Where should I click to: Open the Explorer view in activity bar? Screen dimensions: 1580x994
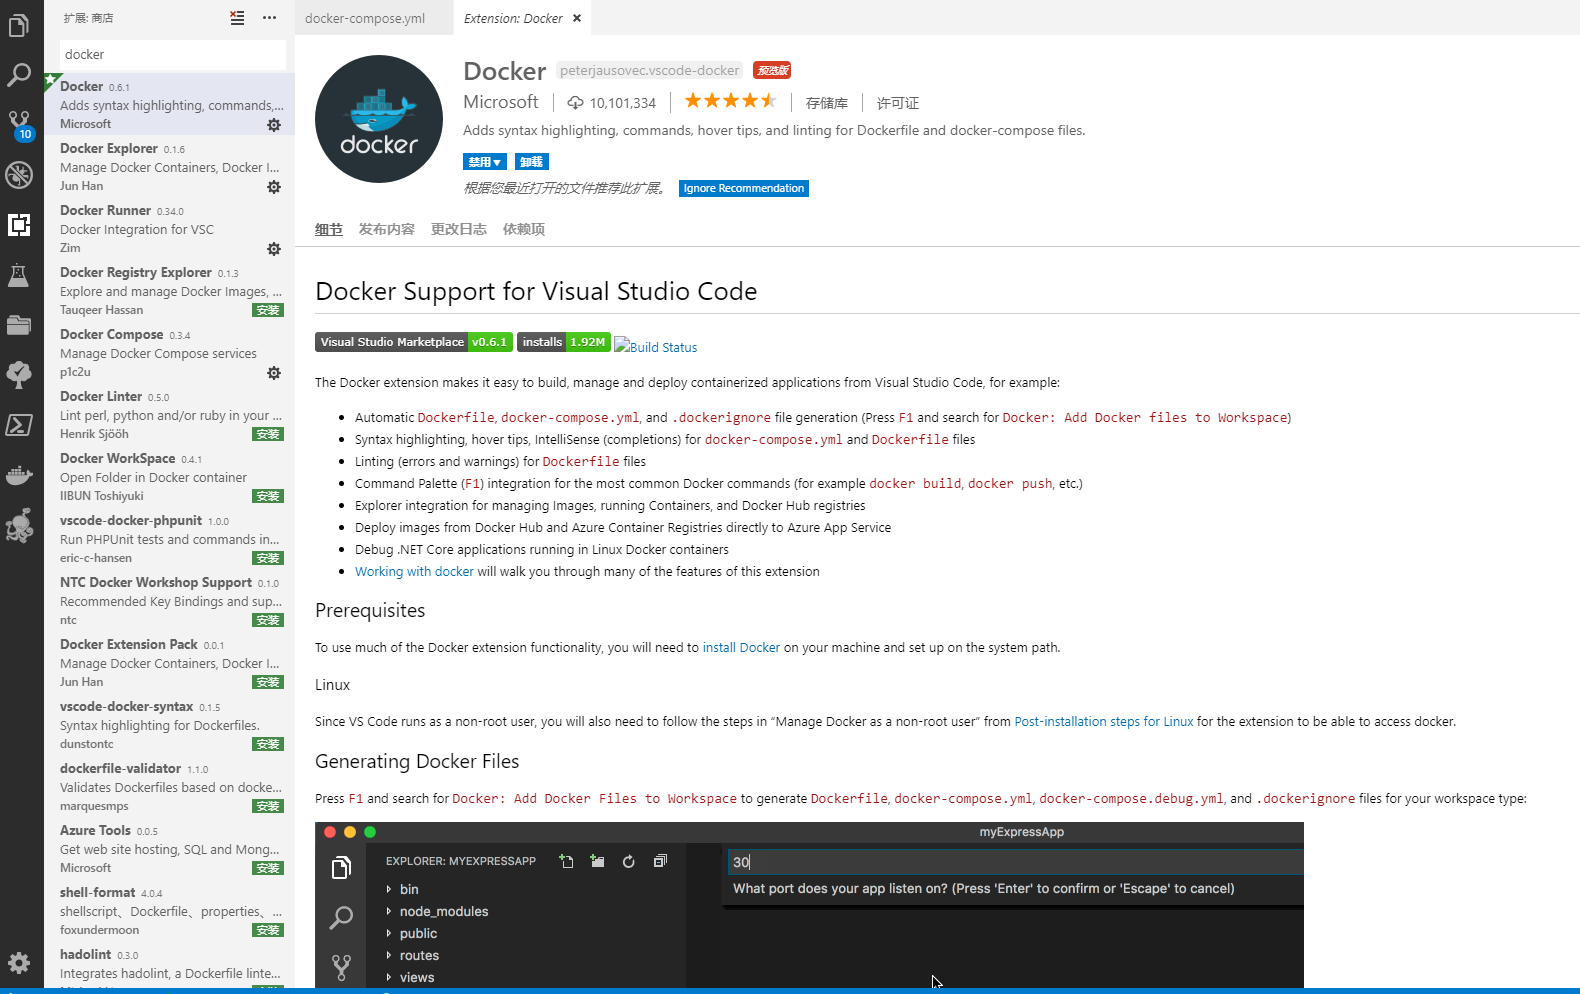tap(19, 24)
